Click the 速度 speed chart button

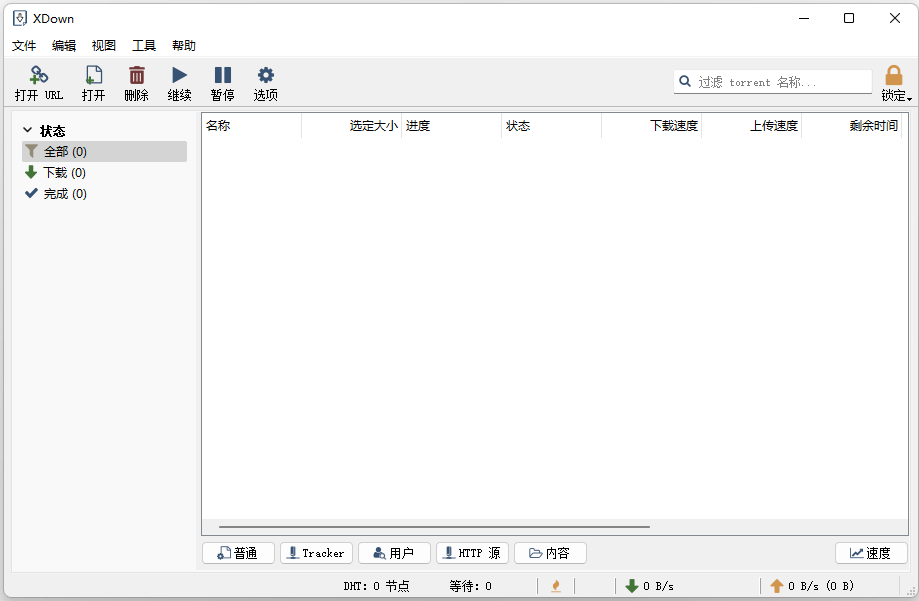tap(870, 552)
